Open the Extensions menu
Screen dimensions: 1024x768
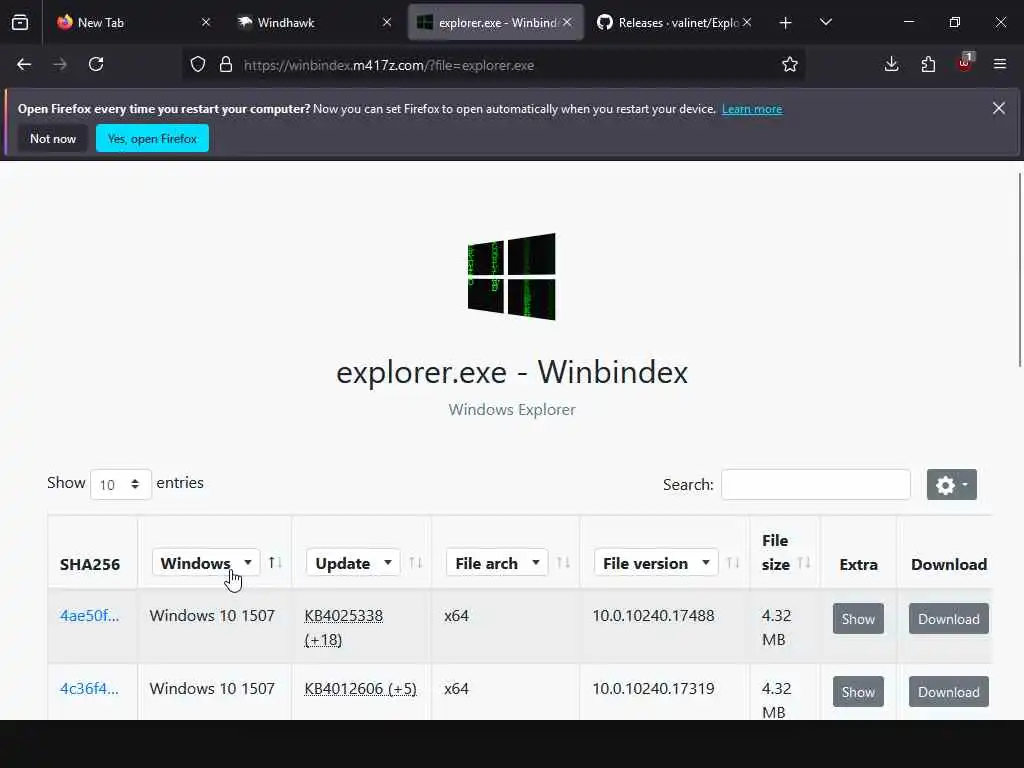point(928,64)
